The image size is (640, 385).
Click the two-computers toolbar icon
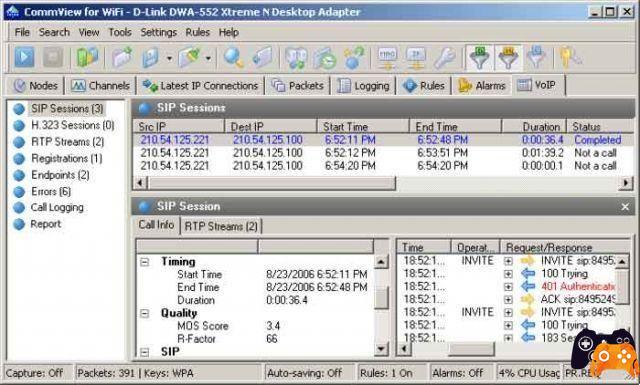296,58
